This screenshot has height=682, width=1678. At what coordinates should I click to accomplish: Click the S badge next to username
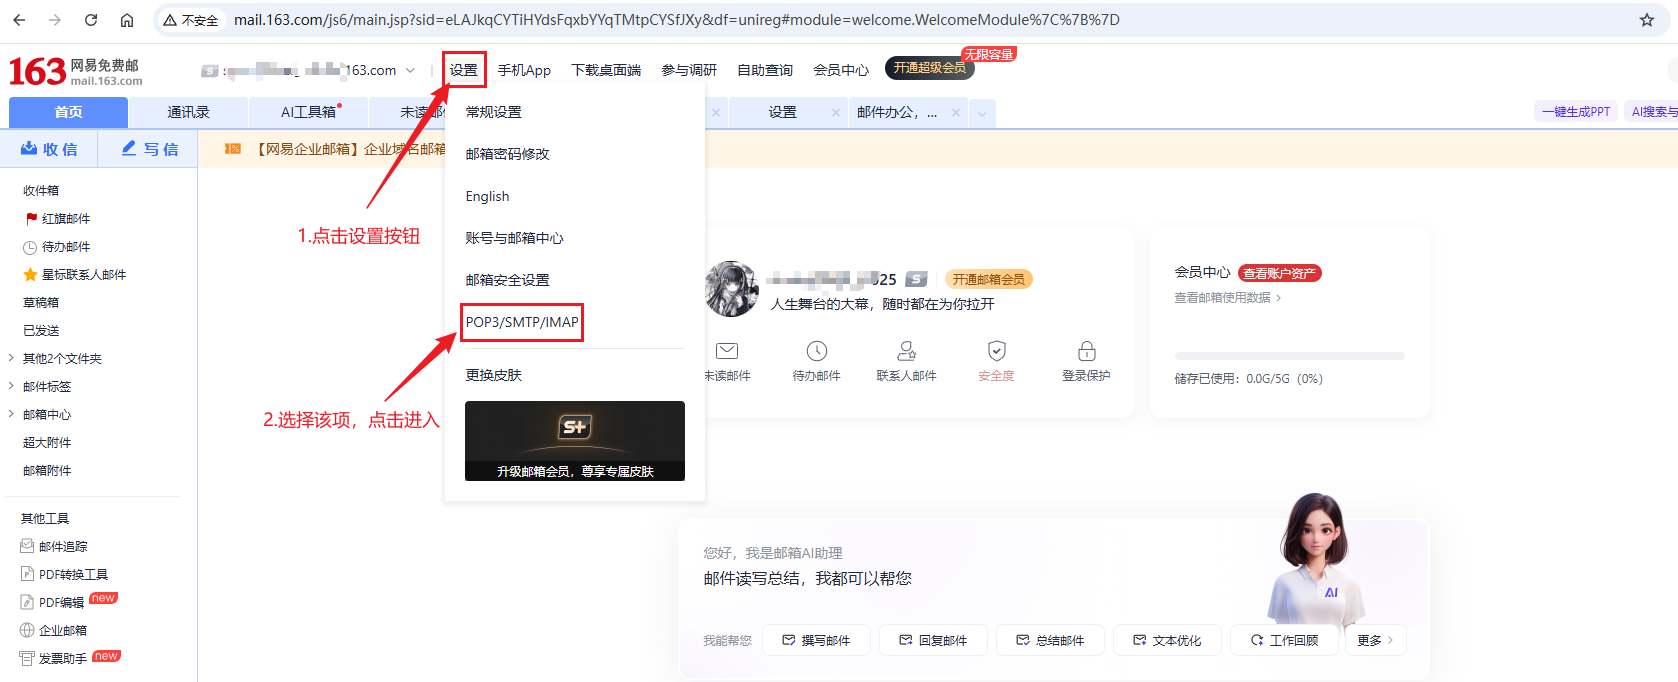[916, 279]
